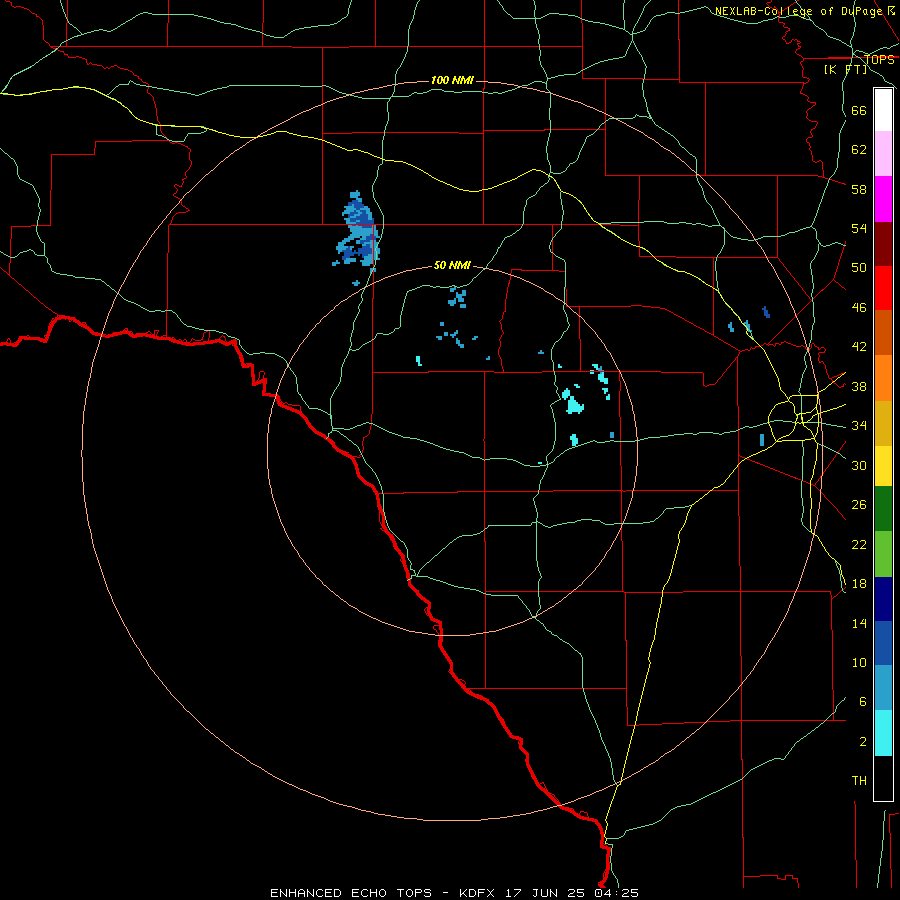Click the '54' legend value label
900x900 pixels.
point(859,228)
